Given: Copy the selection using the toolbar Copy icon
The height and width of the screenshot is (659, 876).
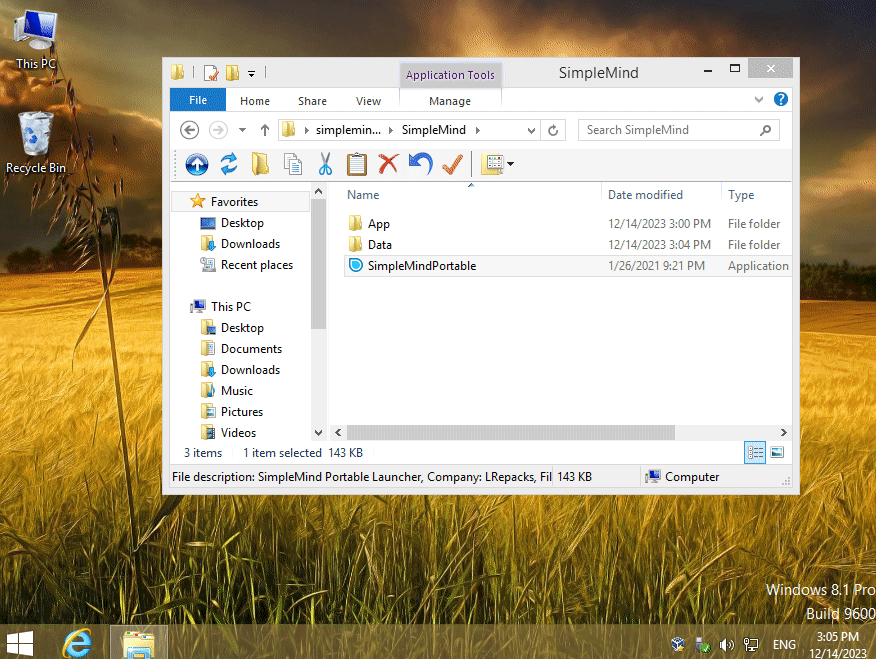Looking at the screenshot, I should [x=293, y=164].
